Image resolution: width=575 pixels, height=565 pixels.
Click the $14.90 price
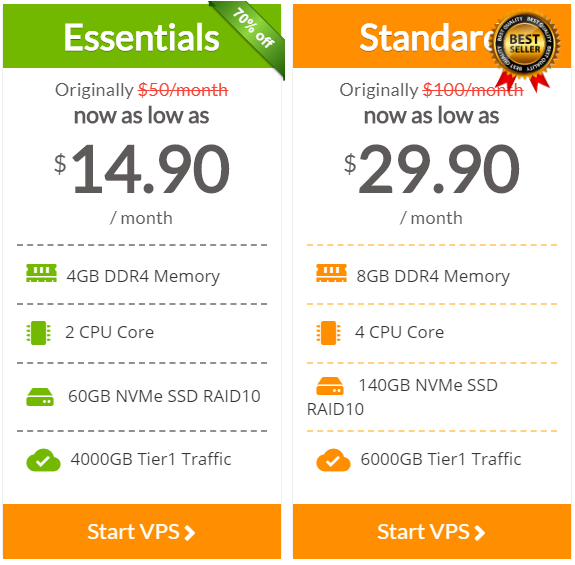(x=142, y=169)
